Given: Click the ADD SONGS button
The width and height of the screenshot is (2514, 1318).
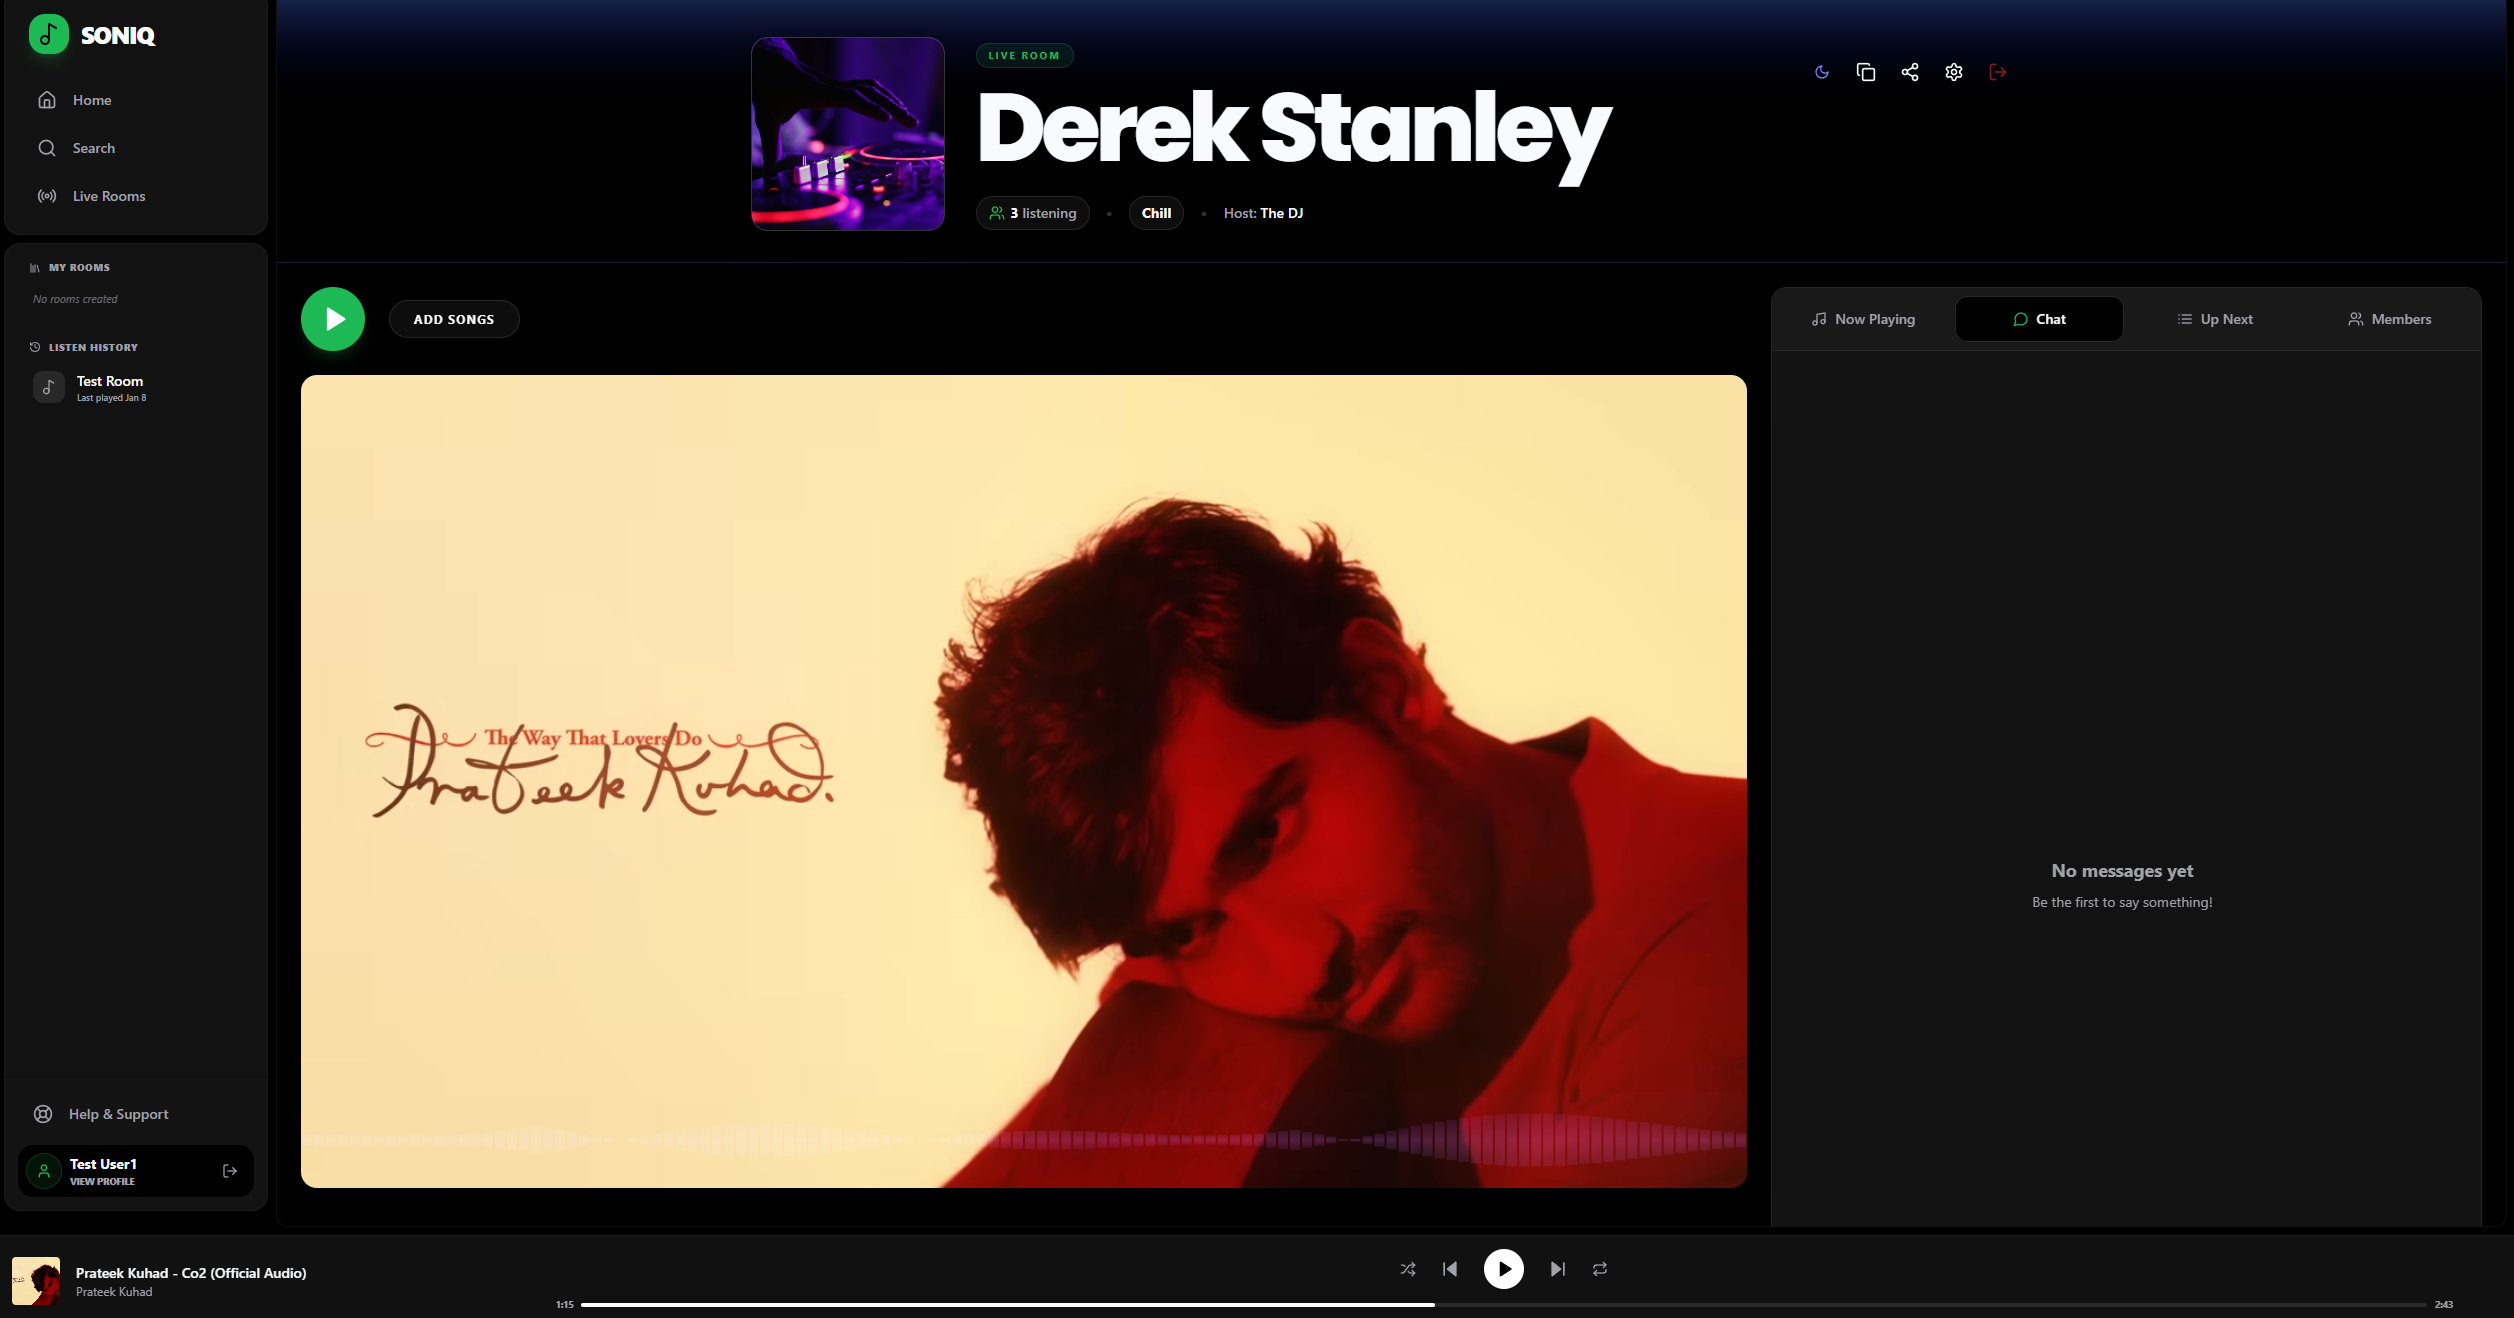Looking at the screenshot, I should point(453,319).
